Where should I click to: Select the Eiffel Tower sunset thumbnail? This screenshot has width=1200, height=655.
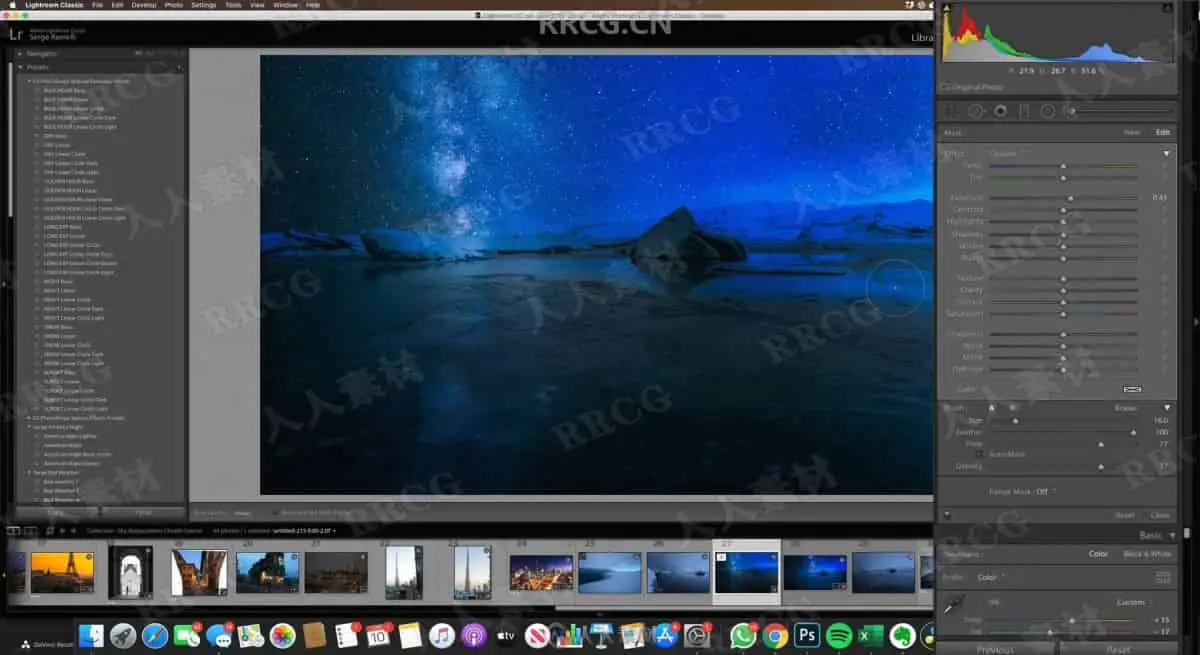[62, 573]
